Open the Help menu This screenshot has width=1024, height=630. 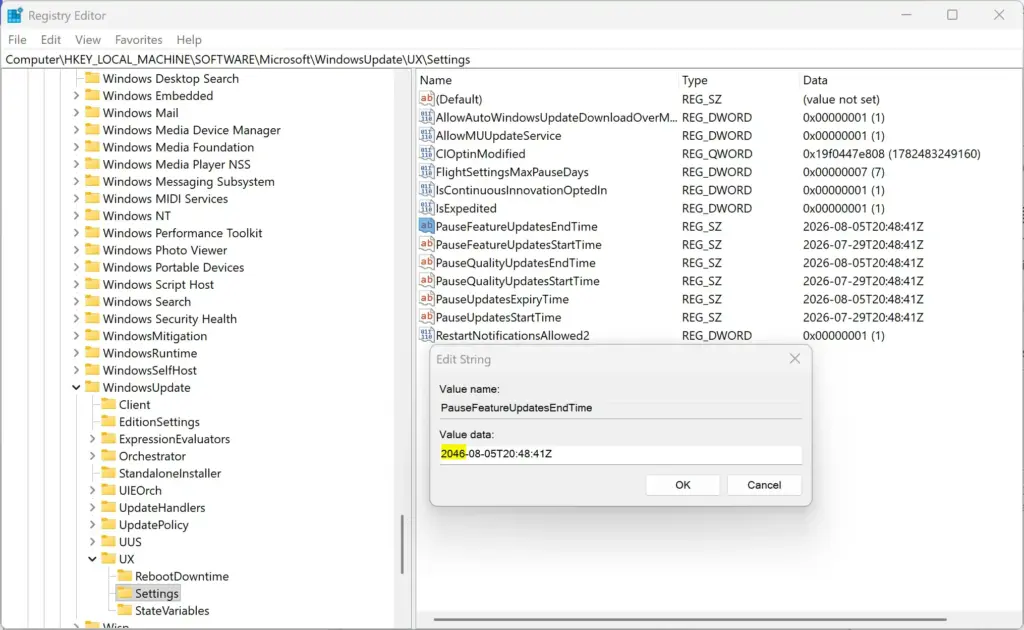[189, 40]
